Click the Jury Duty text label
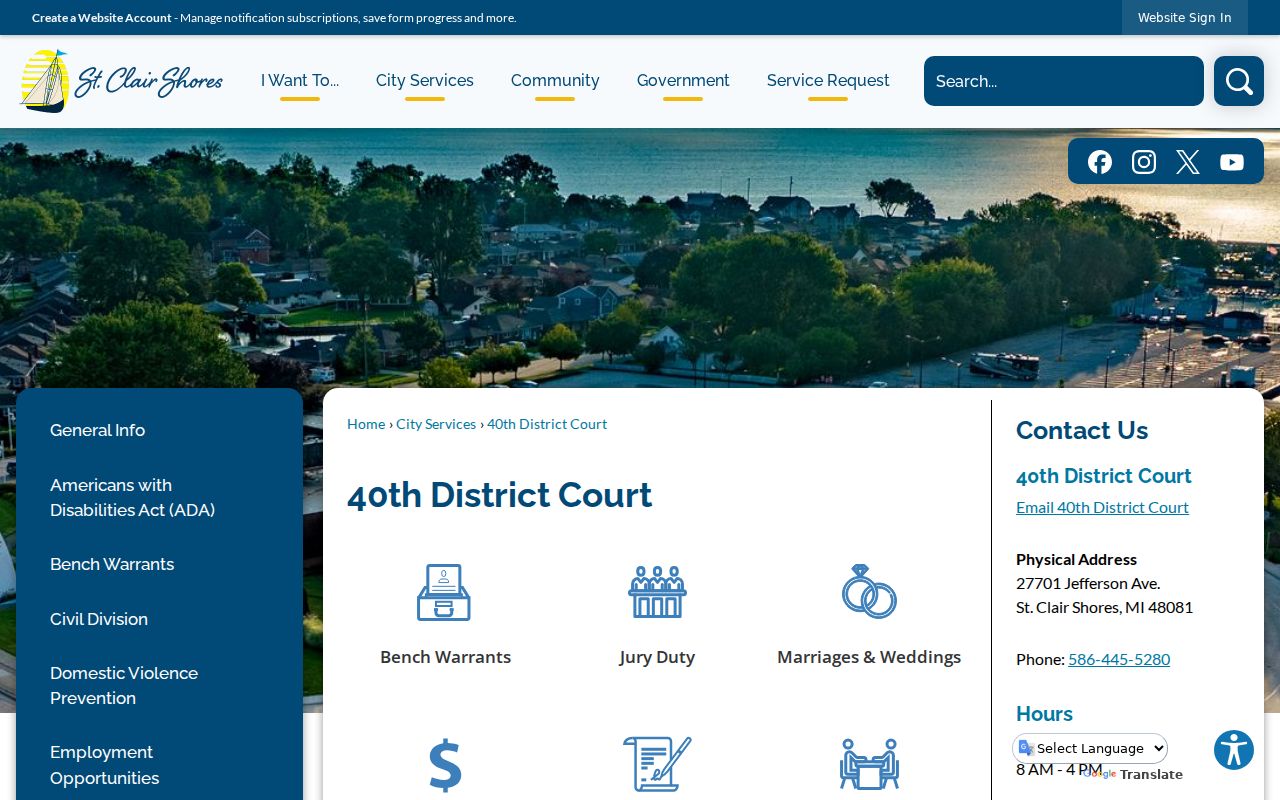1280x800 pixels. coord(657,657)
